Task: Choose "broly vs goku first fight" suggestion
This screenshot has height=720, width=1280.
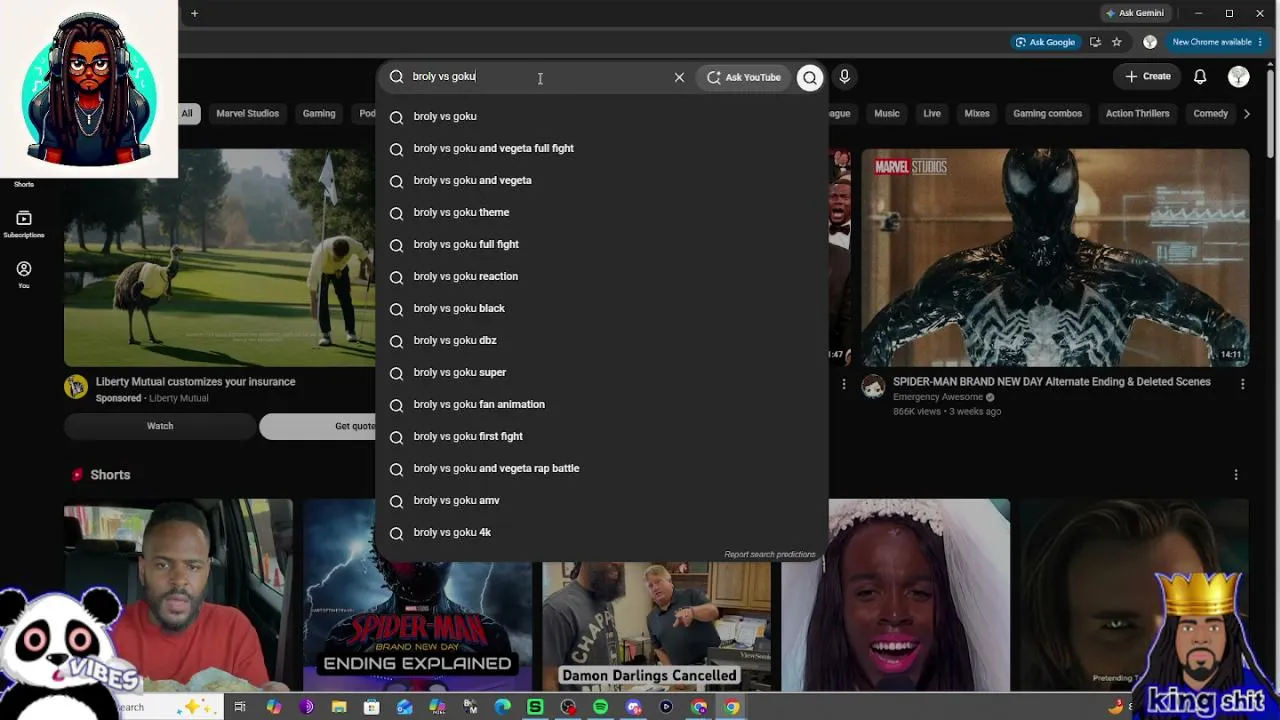Action: click(x=601, y=437)
